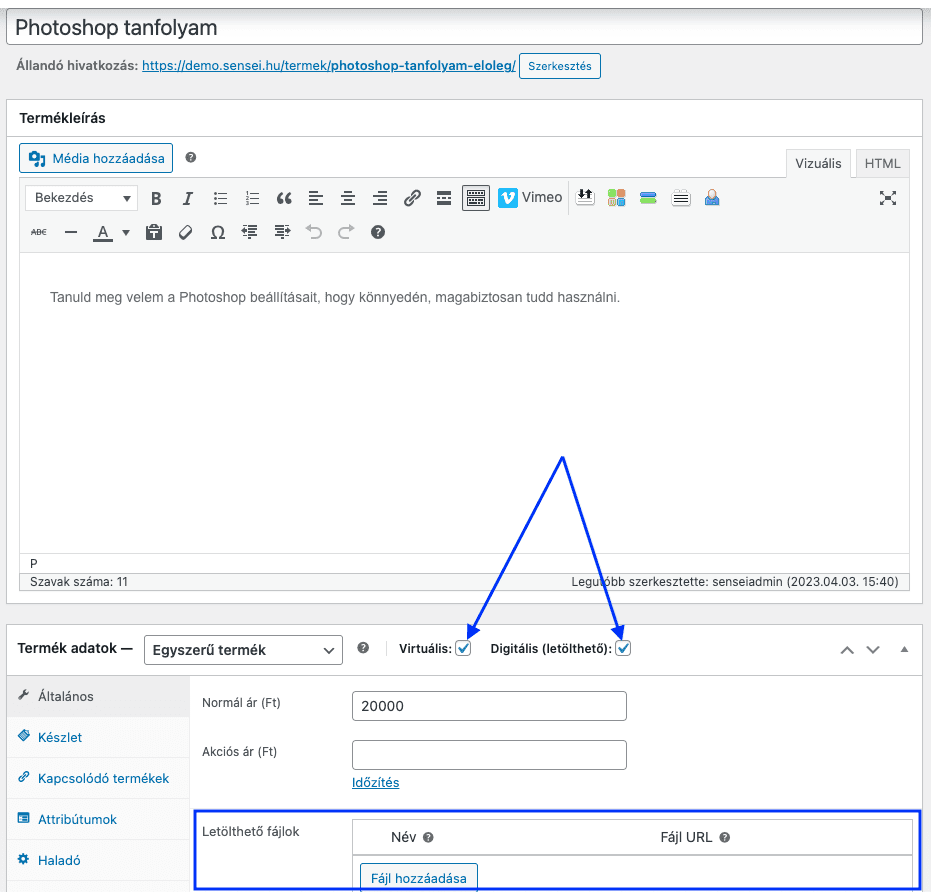The height and width of the screenshot is (892, 931).
Task: Open the Készlet product data tab
Action: [x=99, y=737]
